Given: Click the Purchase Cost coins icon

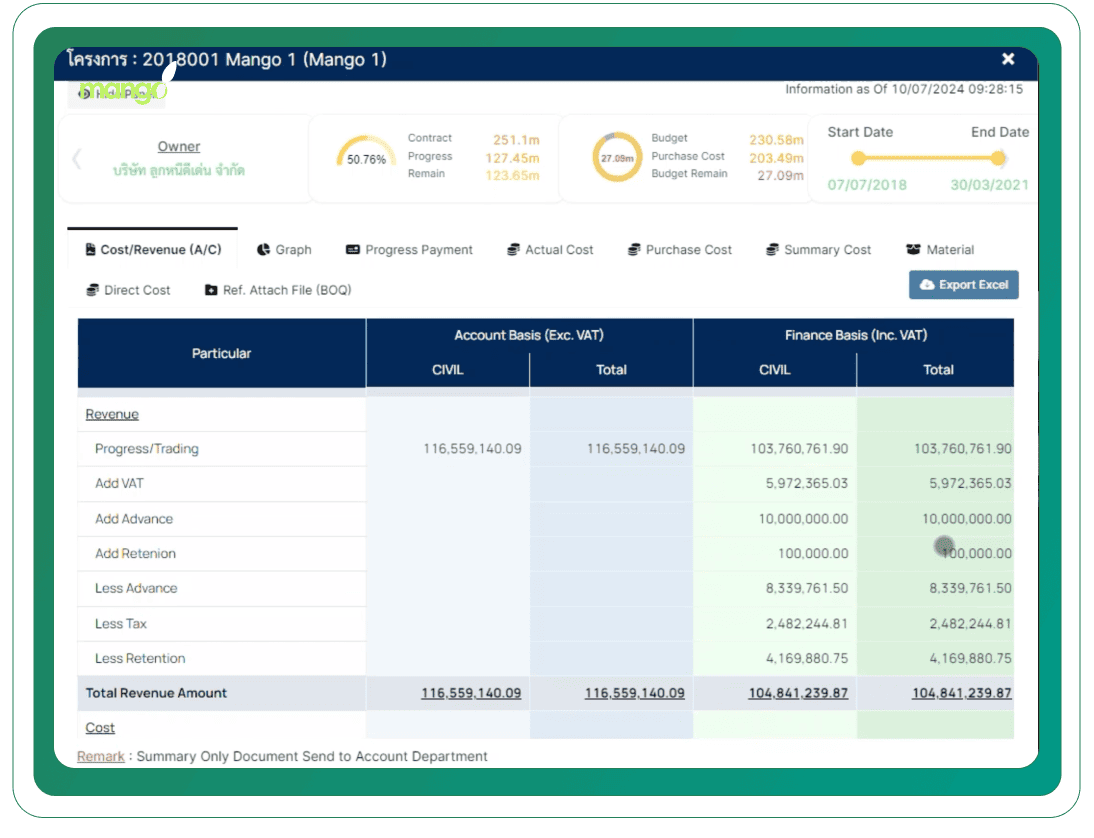Looking at the screenshot, I should pyautogui.click(x=634, y=250).
